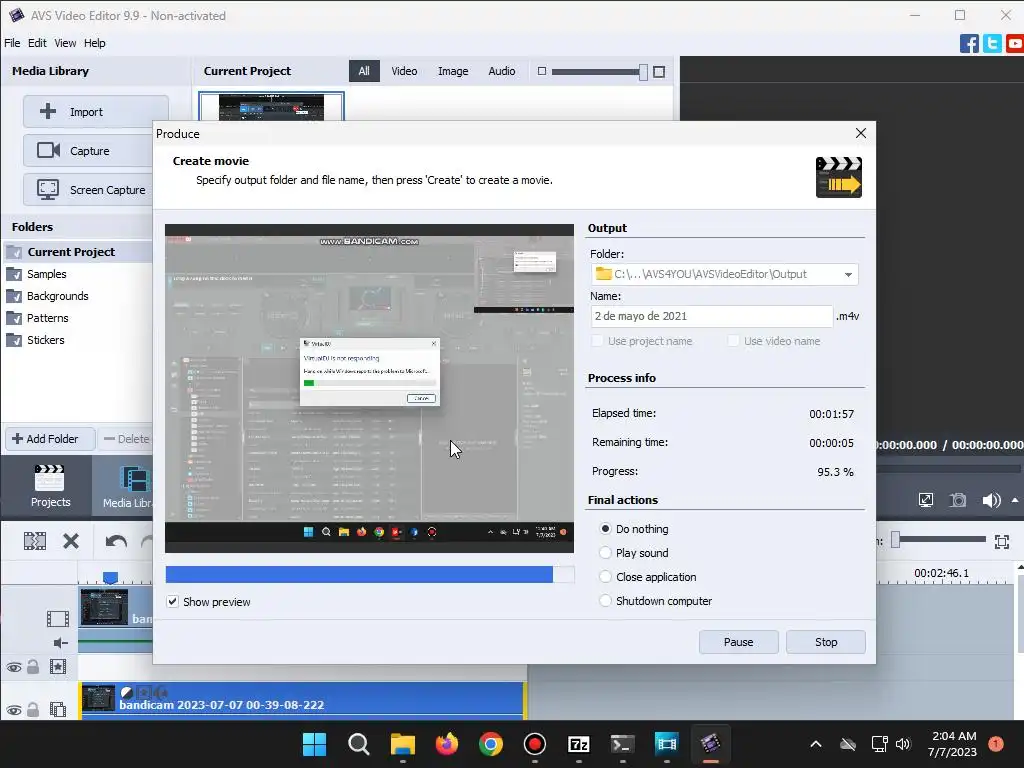Viewport: 1024px width, 768px height.
Task: Lock the video effects track
Action: [x=33, y=667]
